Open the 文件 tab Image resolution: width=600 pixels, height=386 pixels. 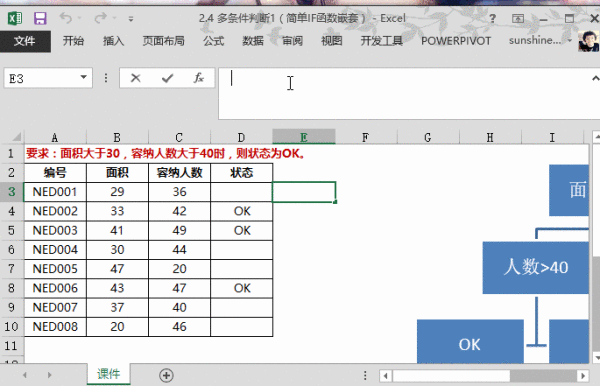coord(25,41)
